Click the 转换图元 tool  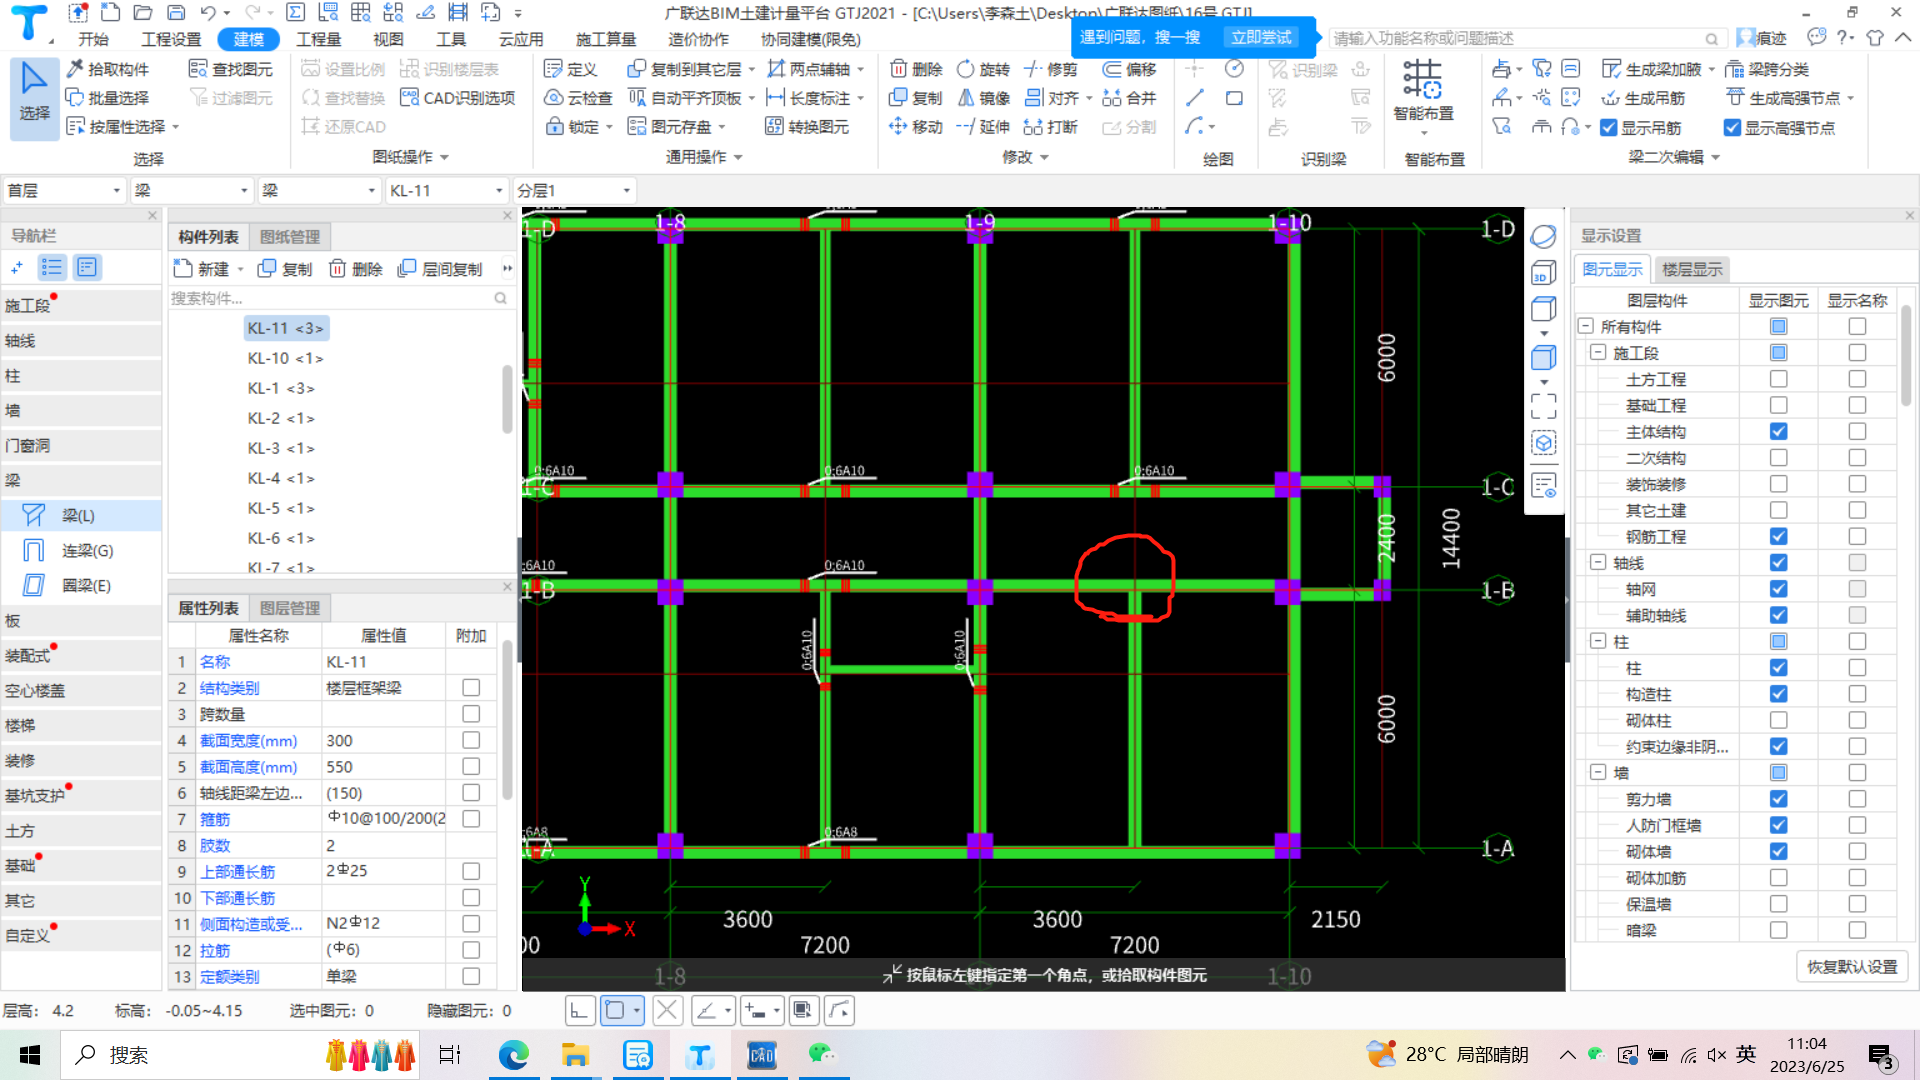click(807, 127)
